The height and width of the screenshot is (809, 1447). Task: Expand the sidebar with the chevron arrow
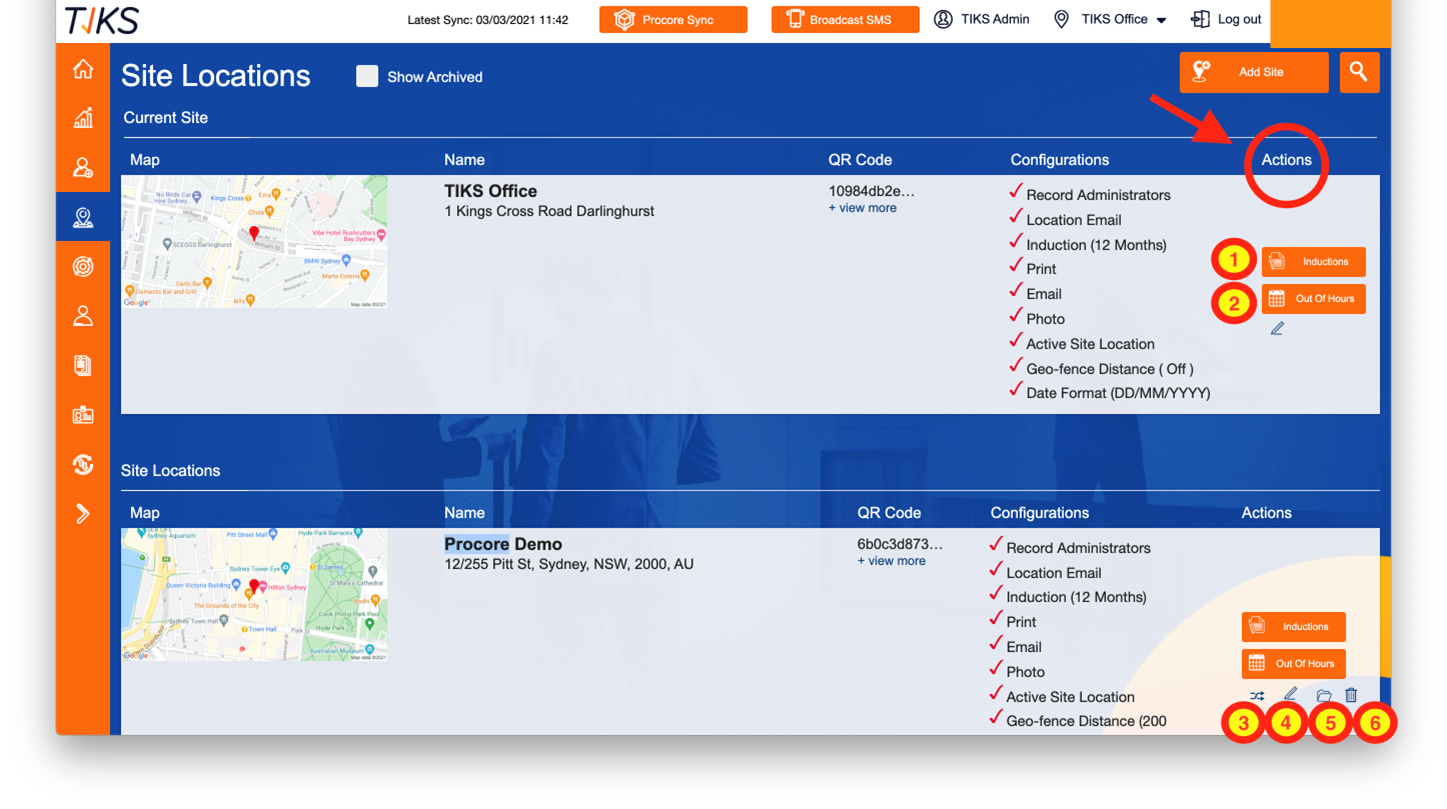pos(83,514)
